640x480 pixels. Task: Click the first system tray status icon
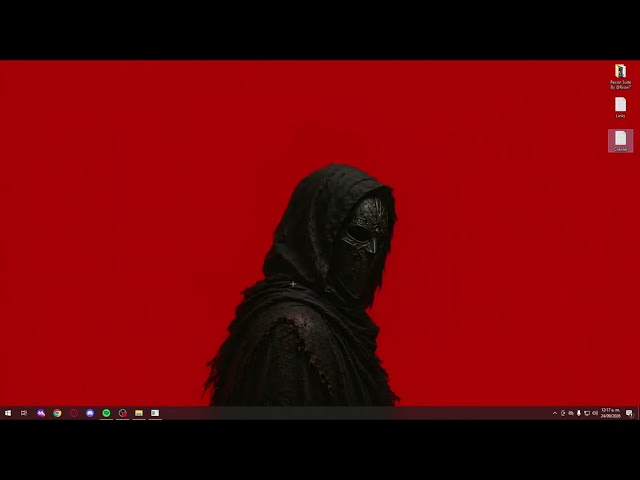[563, 413]
